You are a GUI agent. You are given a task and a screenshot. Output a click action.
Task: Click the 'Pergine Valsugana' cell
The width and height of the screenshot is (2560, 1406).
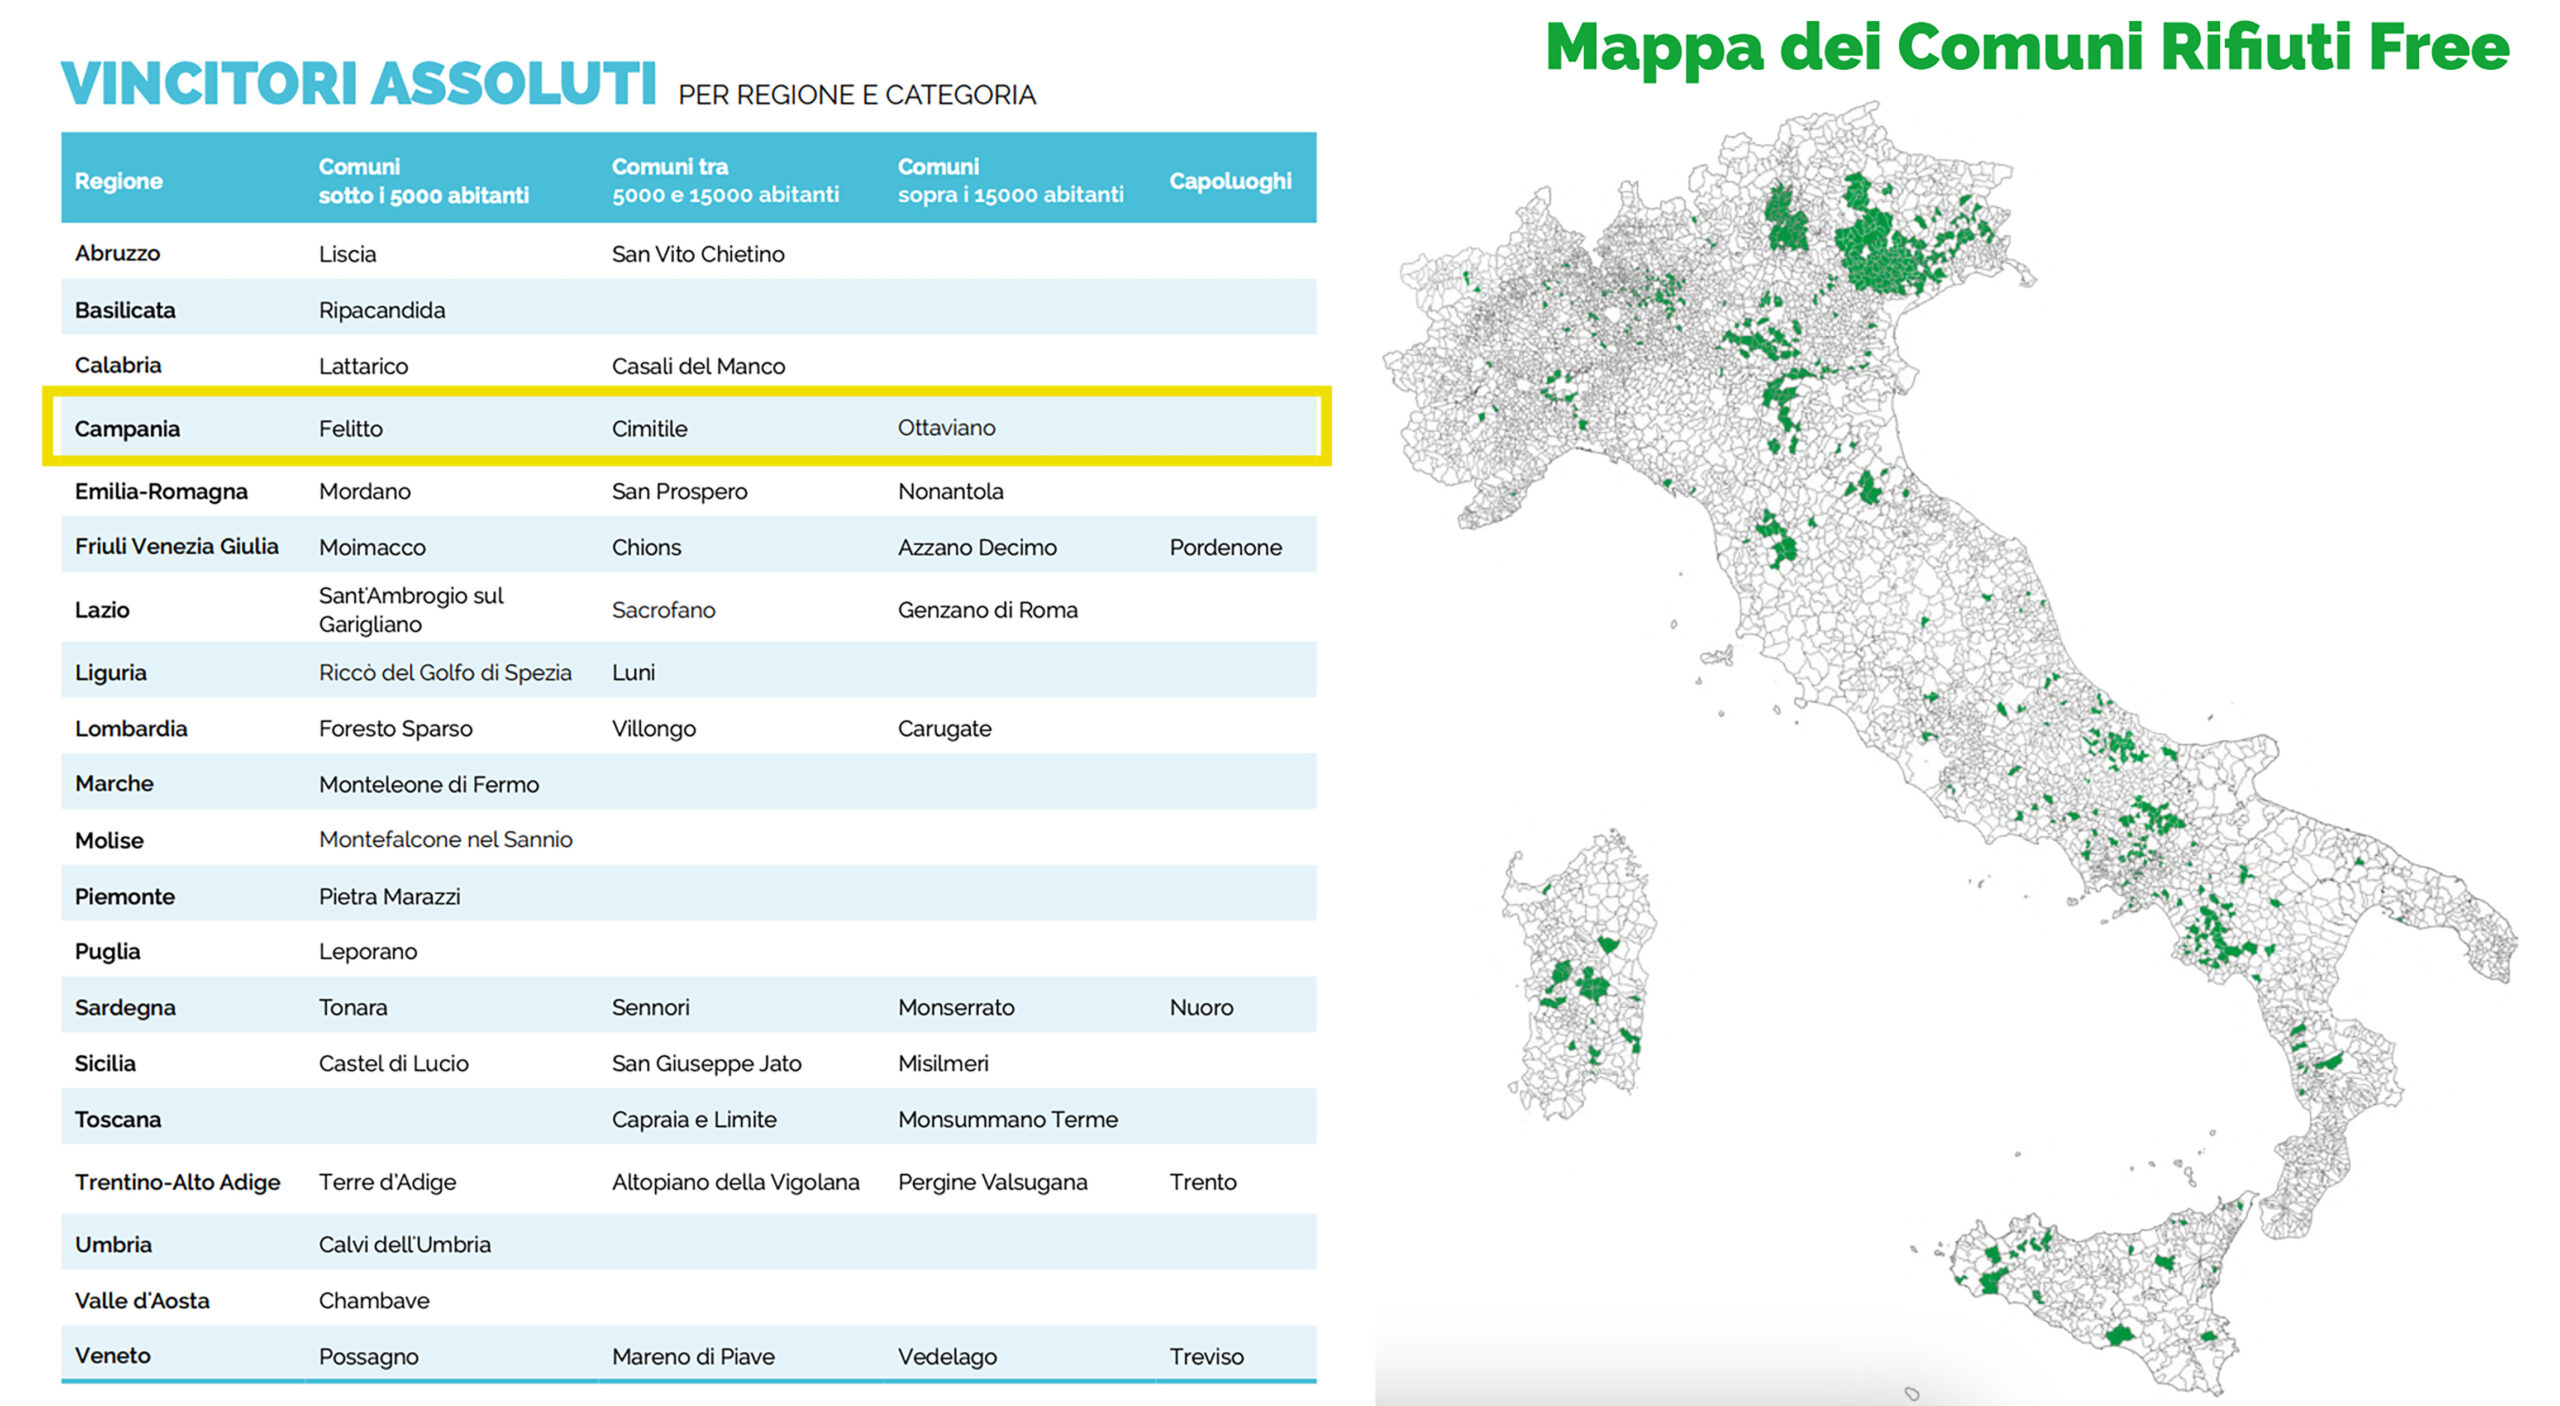(x=992, y=1182)
